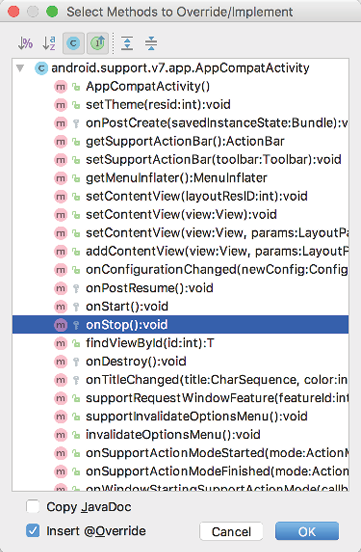Select setTheme(resid:int):void entry
This screenshot has width=361, height=552.
[180, 105]
